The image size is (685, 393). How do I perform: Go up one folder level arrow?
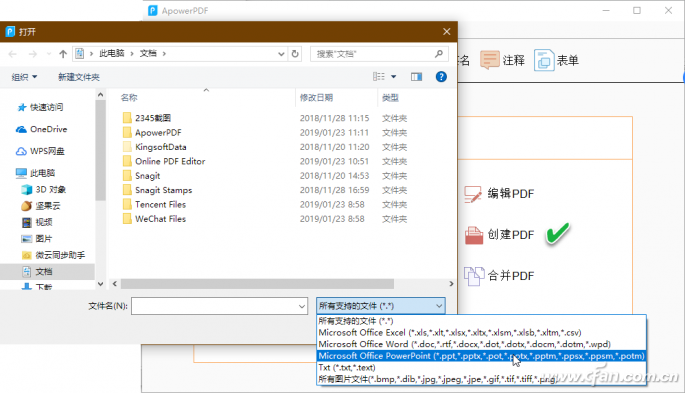[x=63, y=54]
